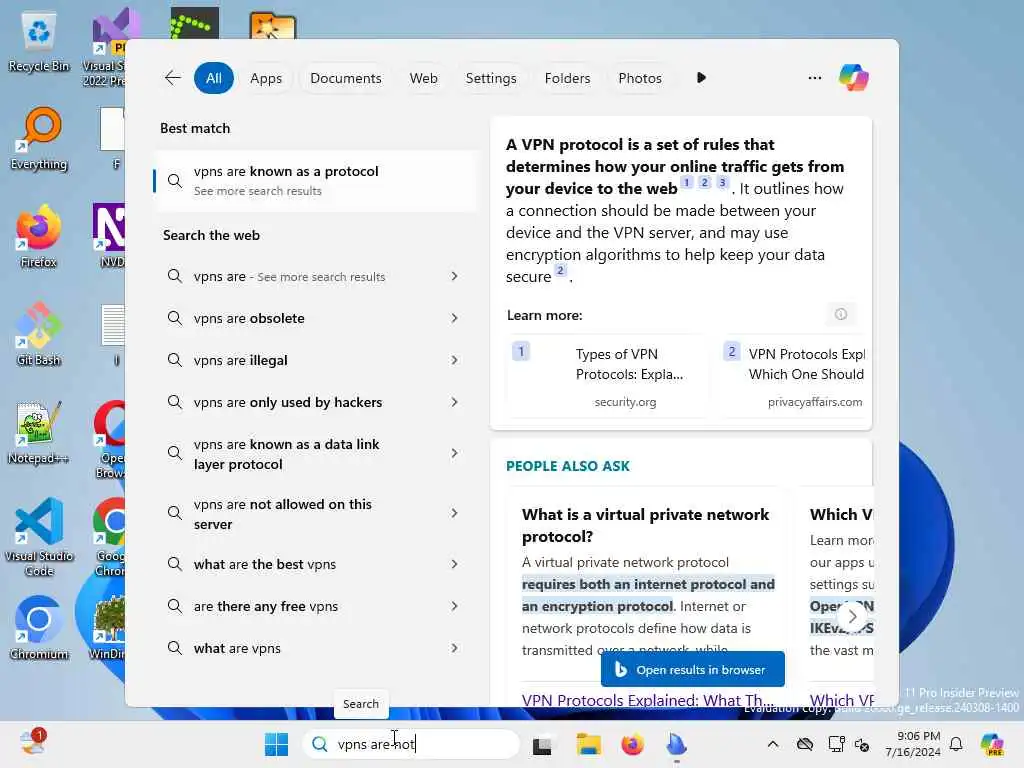Open Recycle Bin desktop icon
This screenshot has width=1024, height=768.
point(39,40)
